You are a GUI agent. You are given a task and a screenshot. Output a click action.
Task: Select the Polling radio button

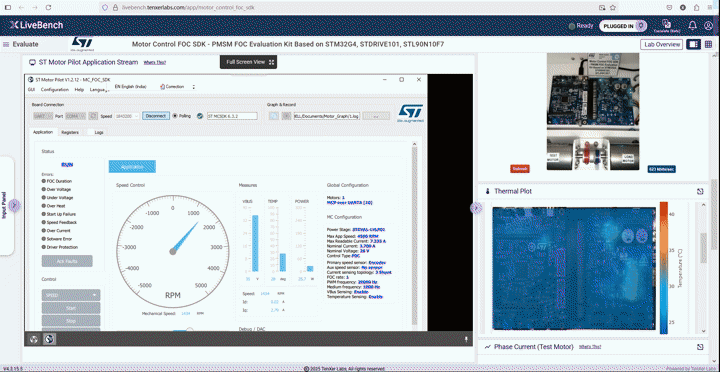click(175, 116)
